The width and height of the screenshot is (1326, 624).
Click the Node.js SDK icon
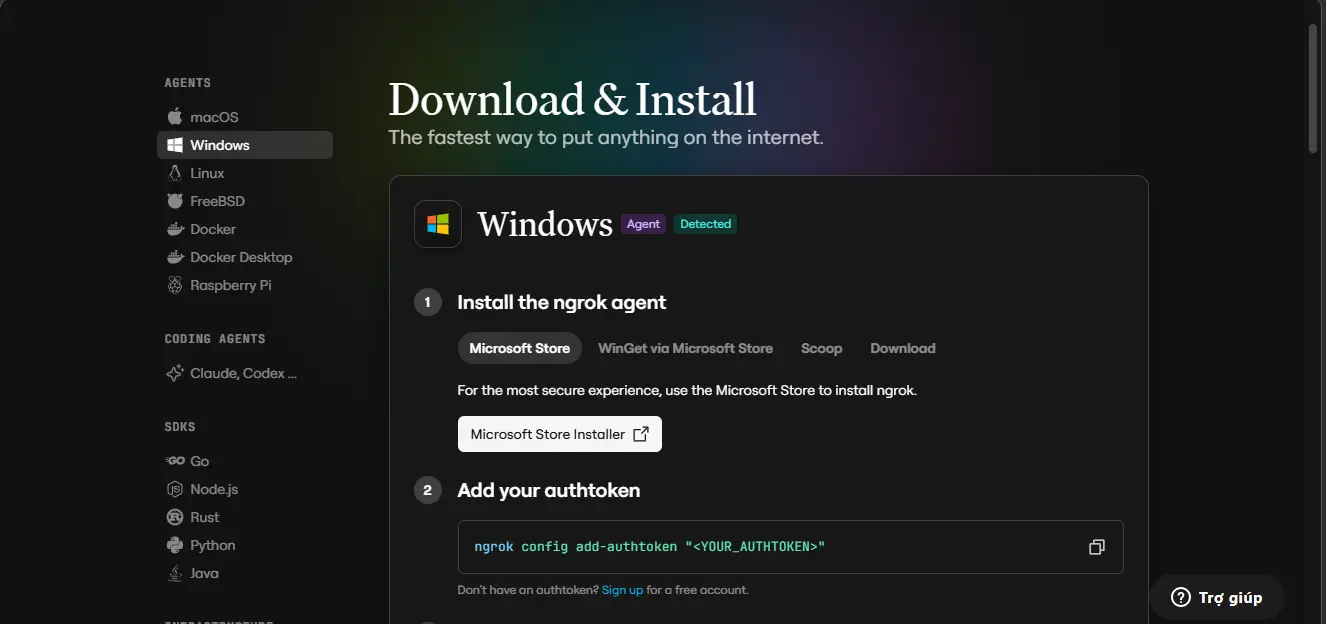click(x=175, y=489)
